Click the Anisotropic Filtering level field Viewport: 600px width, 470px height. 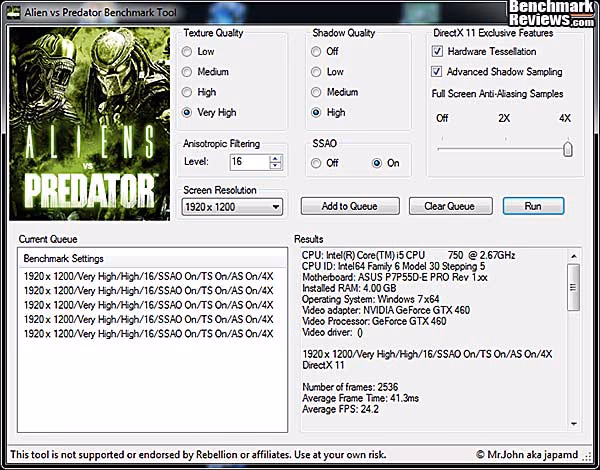(249, 162)
